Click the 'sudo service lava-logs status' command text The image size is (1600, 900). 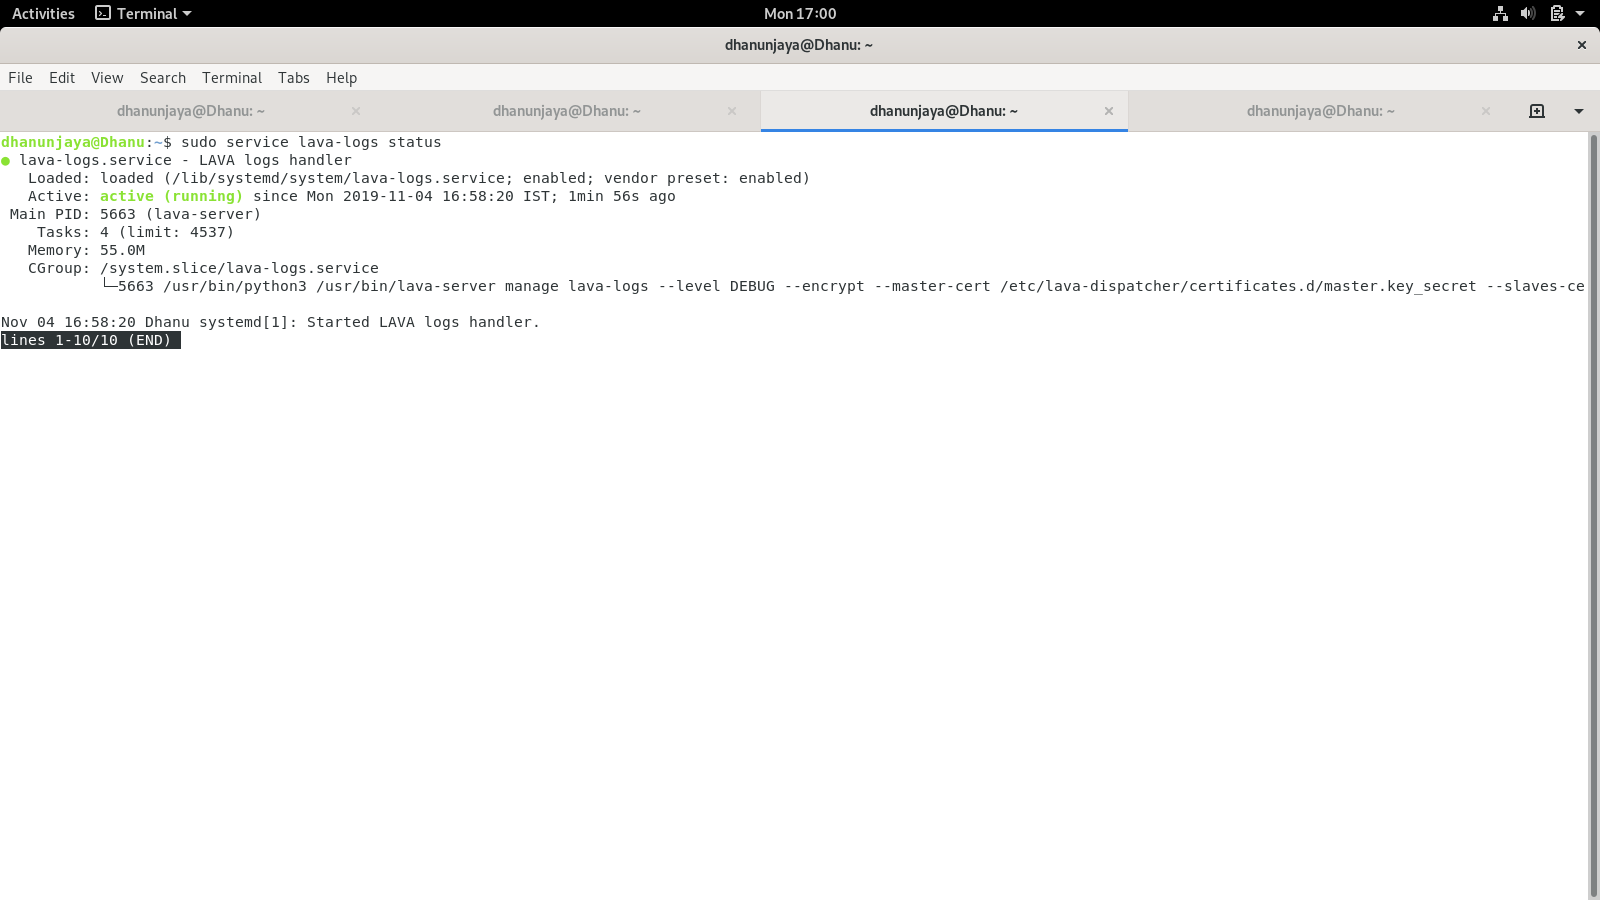pos(311,142)
